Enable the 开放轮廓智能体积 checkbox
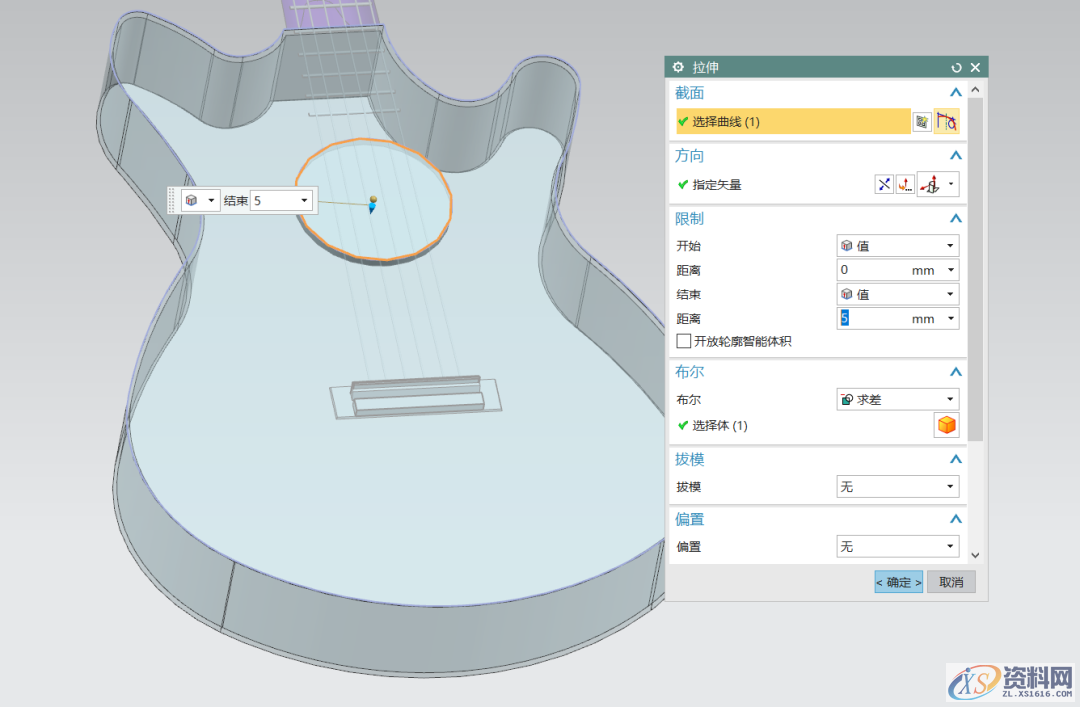Viewport: 1080px width, 707px height. pyautogui.click(x=684, y=341)
